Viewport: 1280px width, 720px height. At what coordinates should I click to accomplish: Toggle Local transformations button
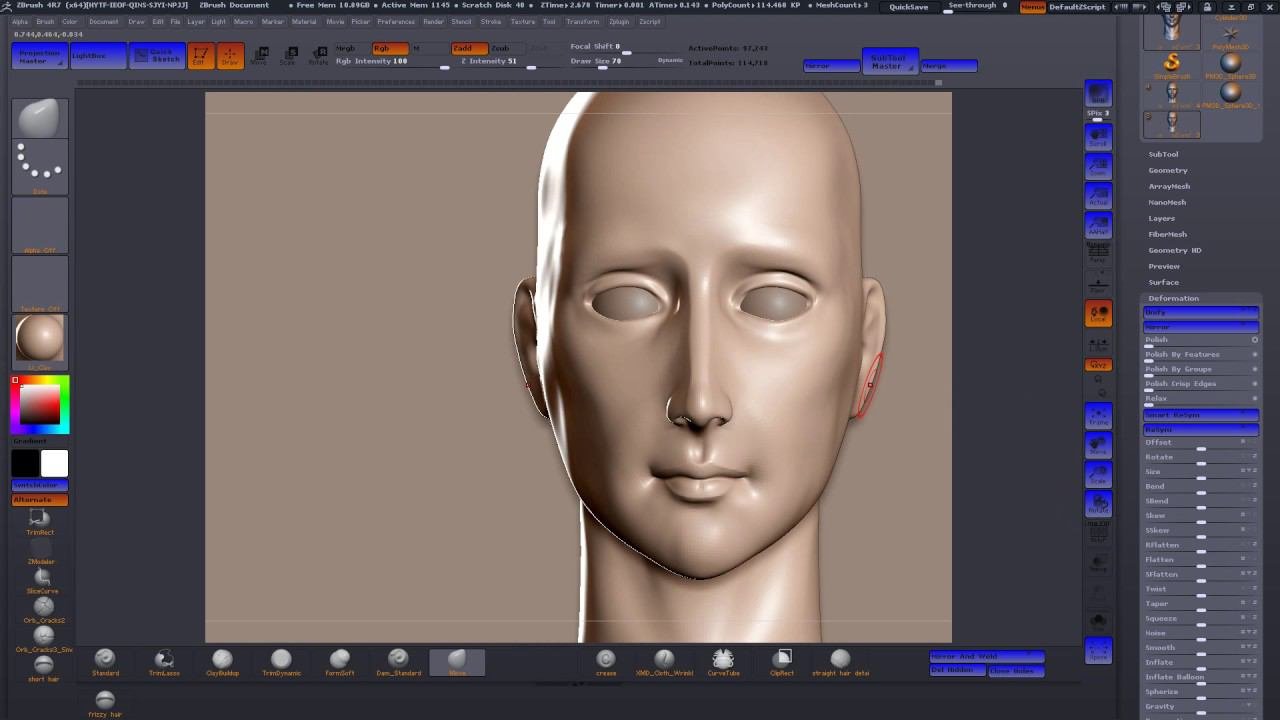tap(1098, 314)
